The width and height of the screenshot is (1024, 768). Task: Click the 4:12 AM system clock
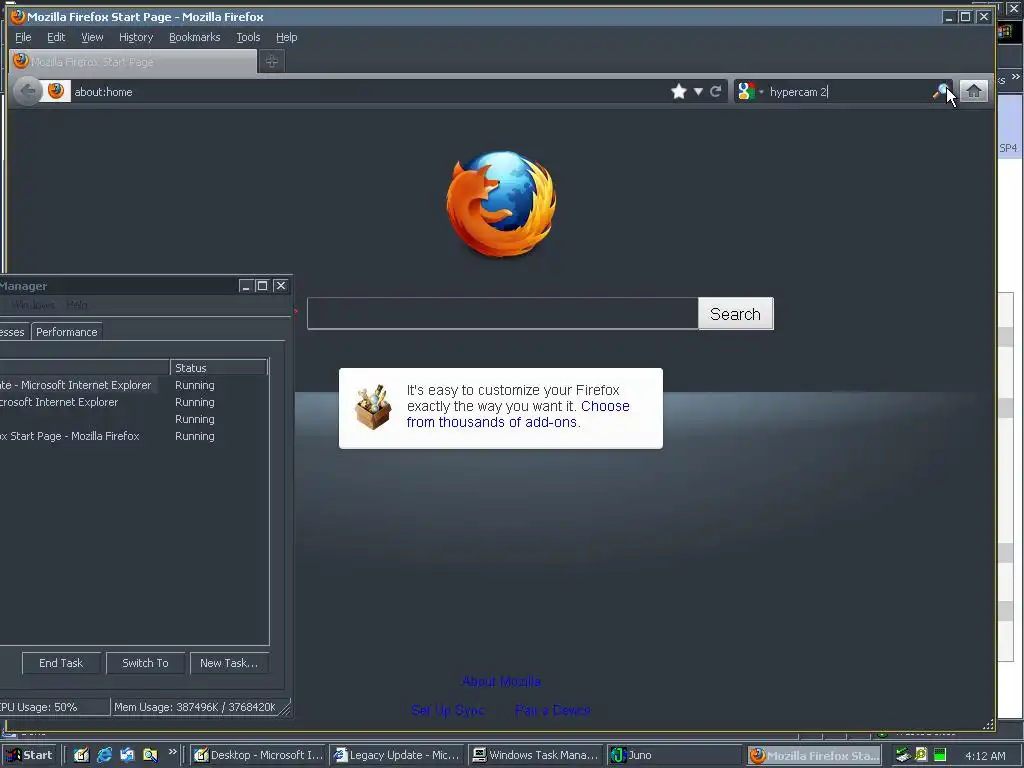pos(985,756)
